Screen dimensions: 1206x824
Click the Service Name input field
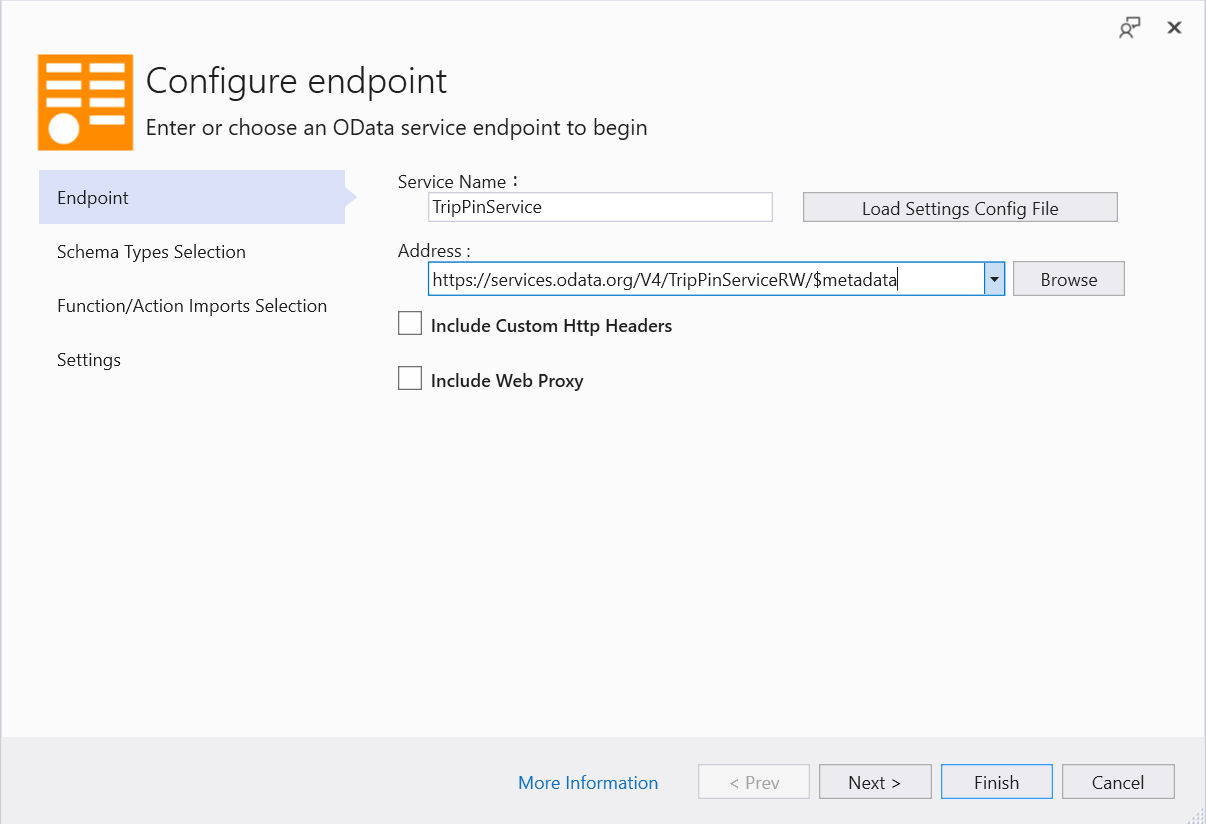coord(600,207)
